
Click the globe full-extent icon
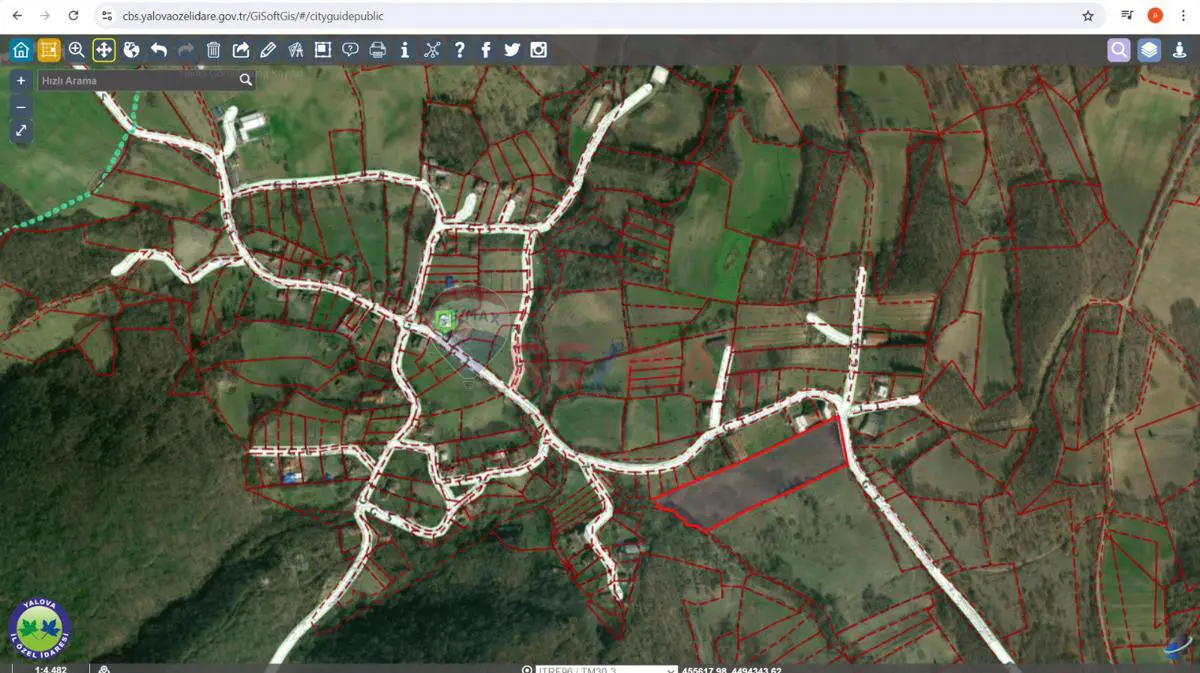coord(131,50)
